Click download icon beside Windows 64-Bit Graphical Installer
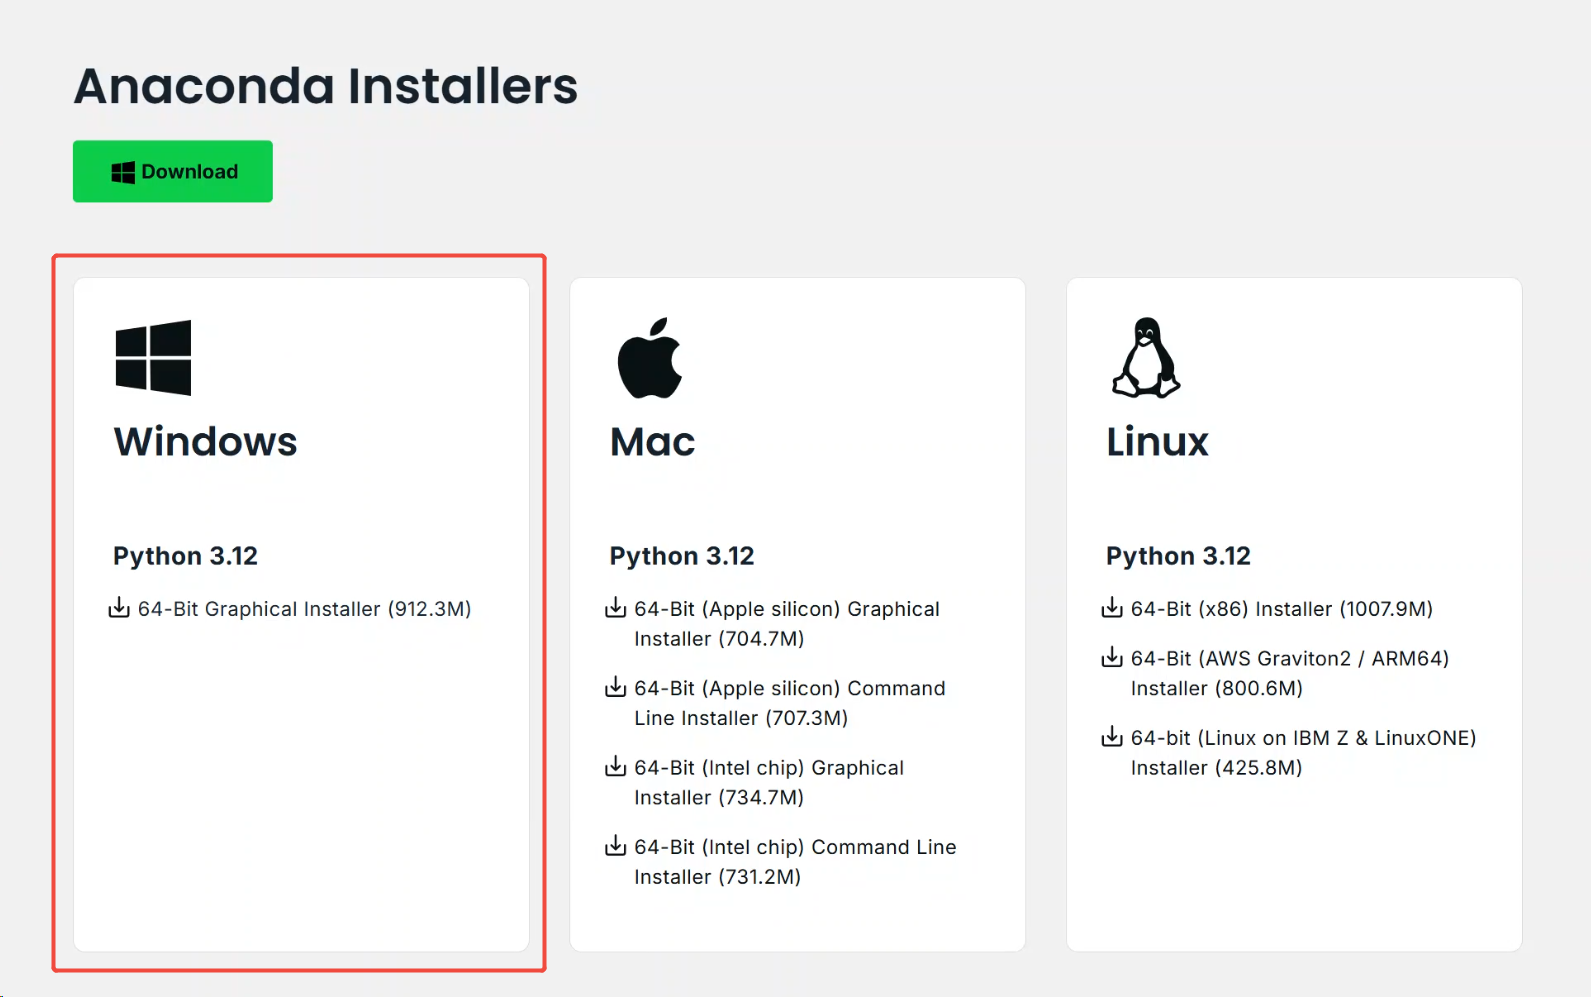 click(x=119, y=608)
